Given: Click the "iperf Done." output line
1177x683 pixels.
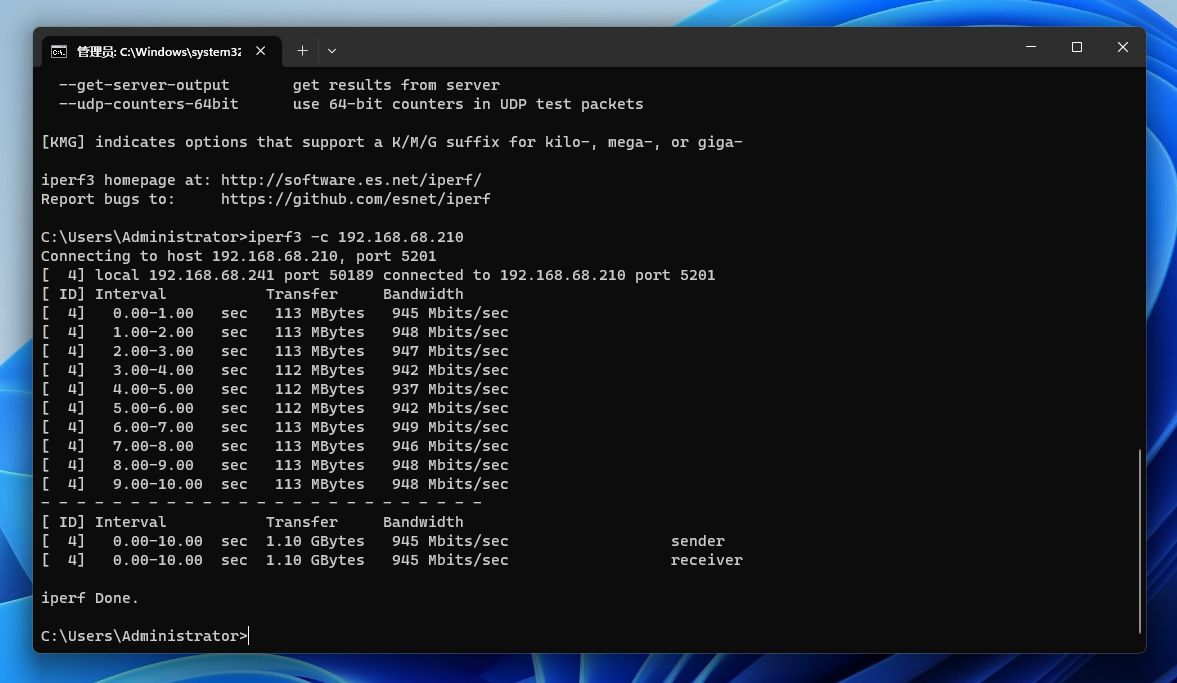Looking at the screenshot, I should tap(90, 598).
